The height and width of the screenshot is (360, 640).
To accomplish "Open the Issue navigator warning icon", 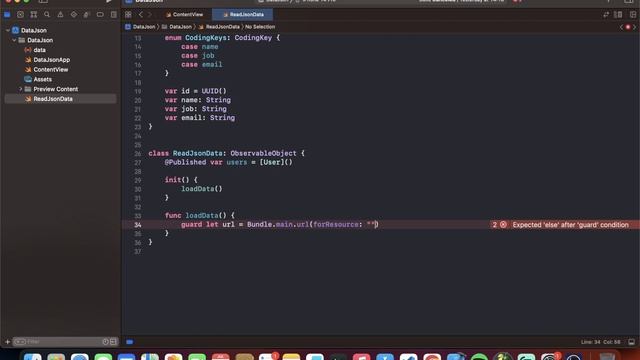I will (x=60, y=15).
